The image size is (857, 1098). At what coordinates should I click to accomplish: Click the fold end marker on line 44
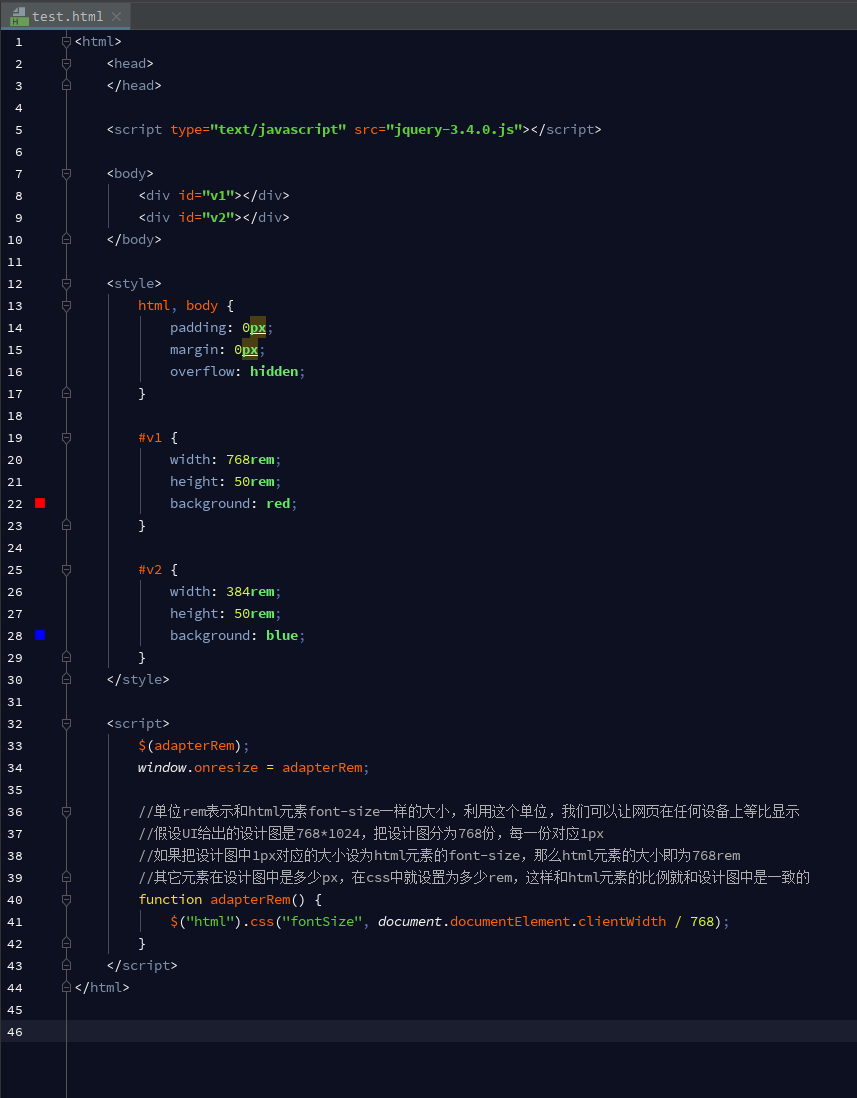pyautogui.click(x=67, y=987)
